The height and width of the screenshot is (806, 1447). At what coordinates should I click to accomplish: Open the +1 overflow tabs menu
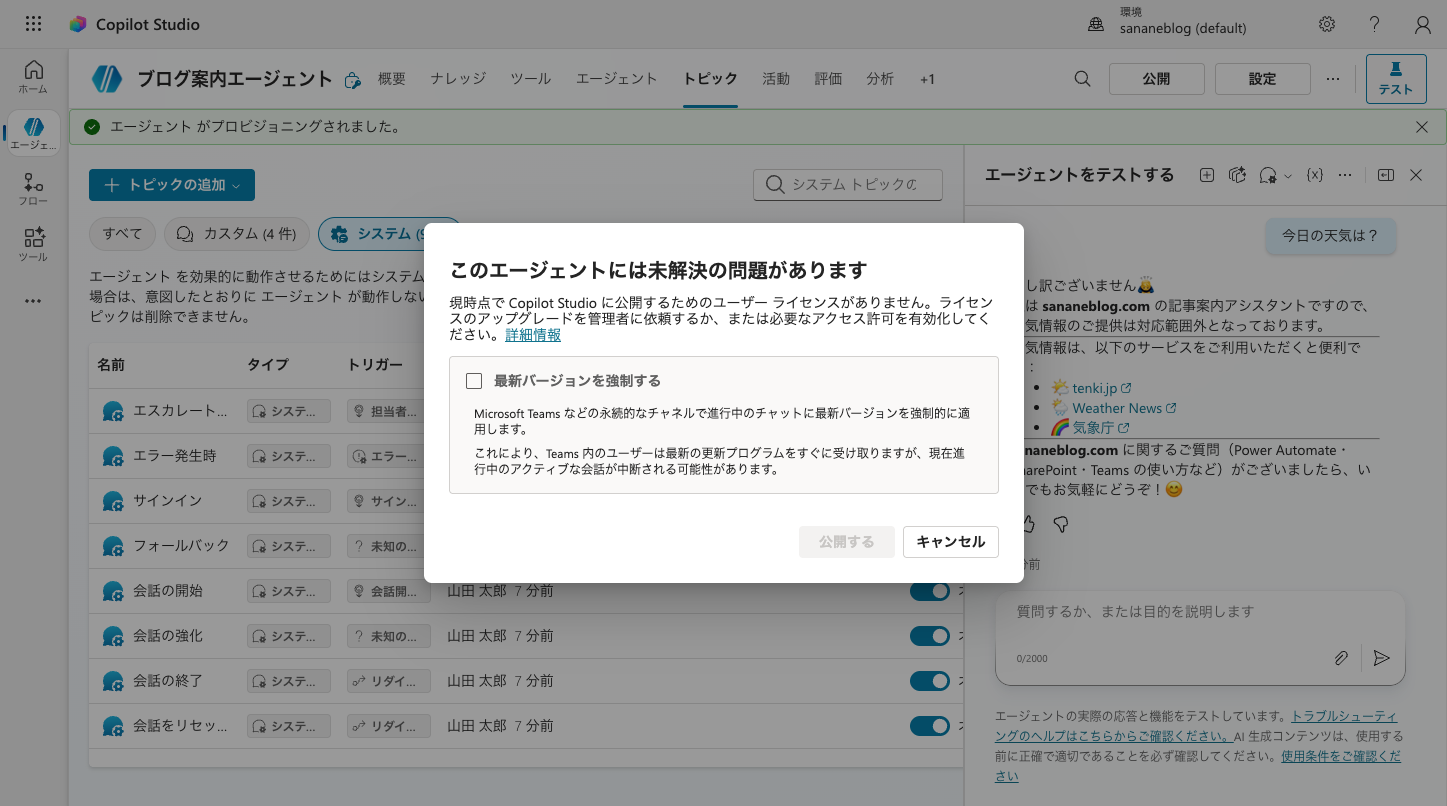tap(927, 79)
